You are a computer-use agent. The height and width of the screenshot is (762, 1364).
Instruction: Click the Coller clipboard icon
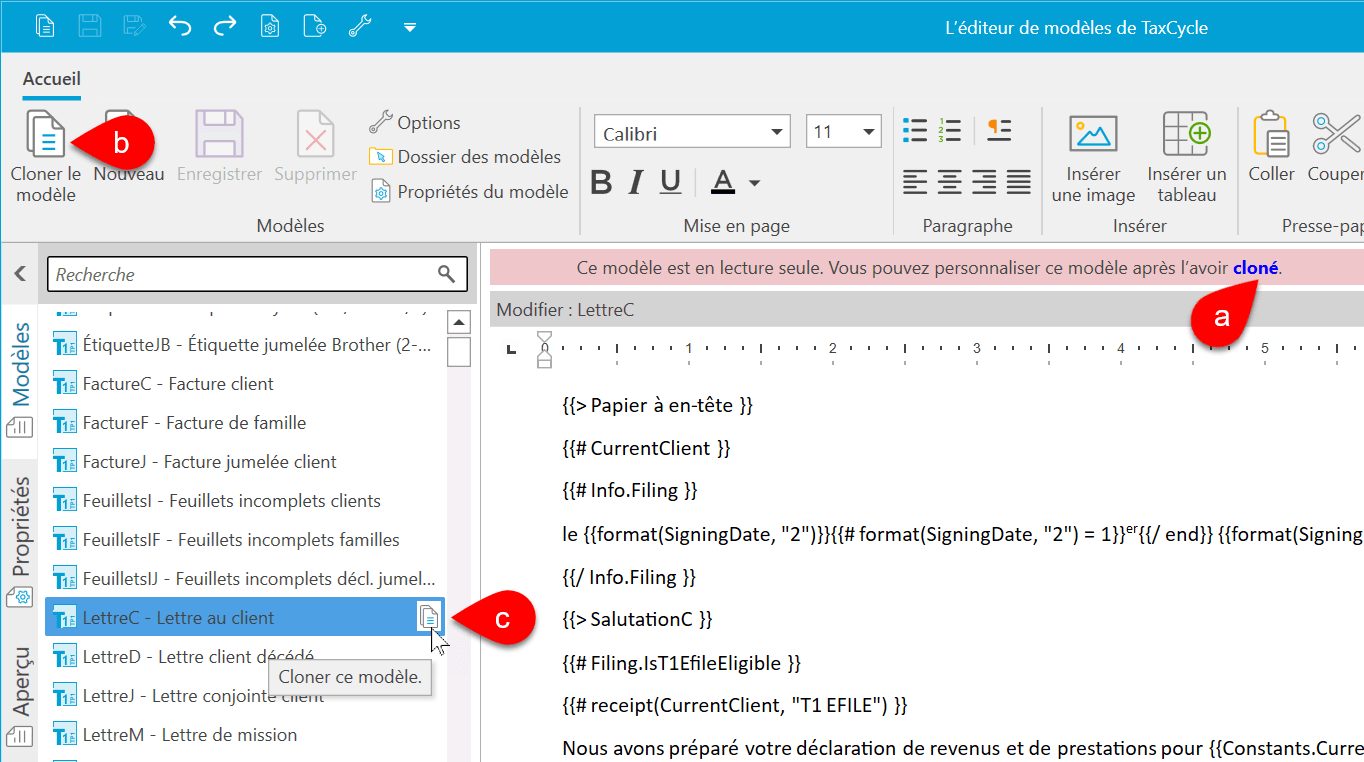pyautogui.click(x=1271, y=137)
